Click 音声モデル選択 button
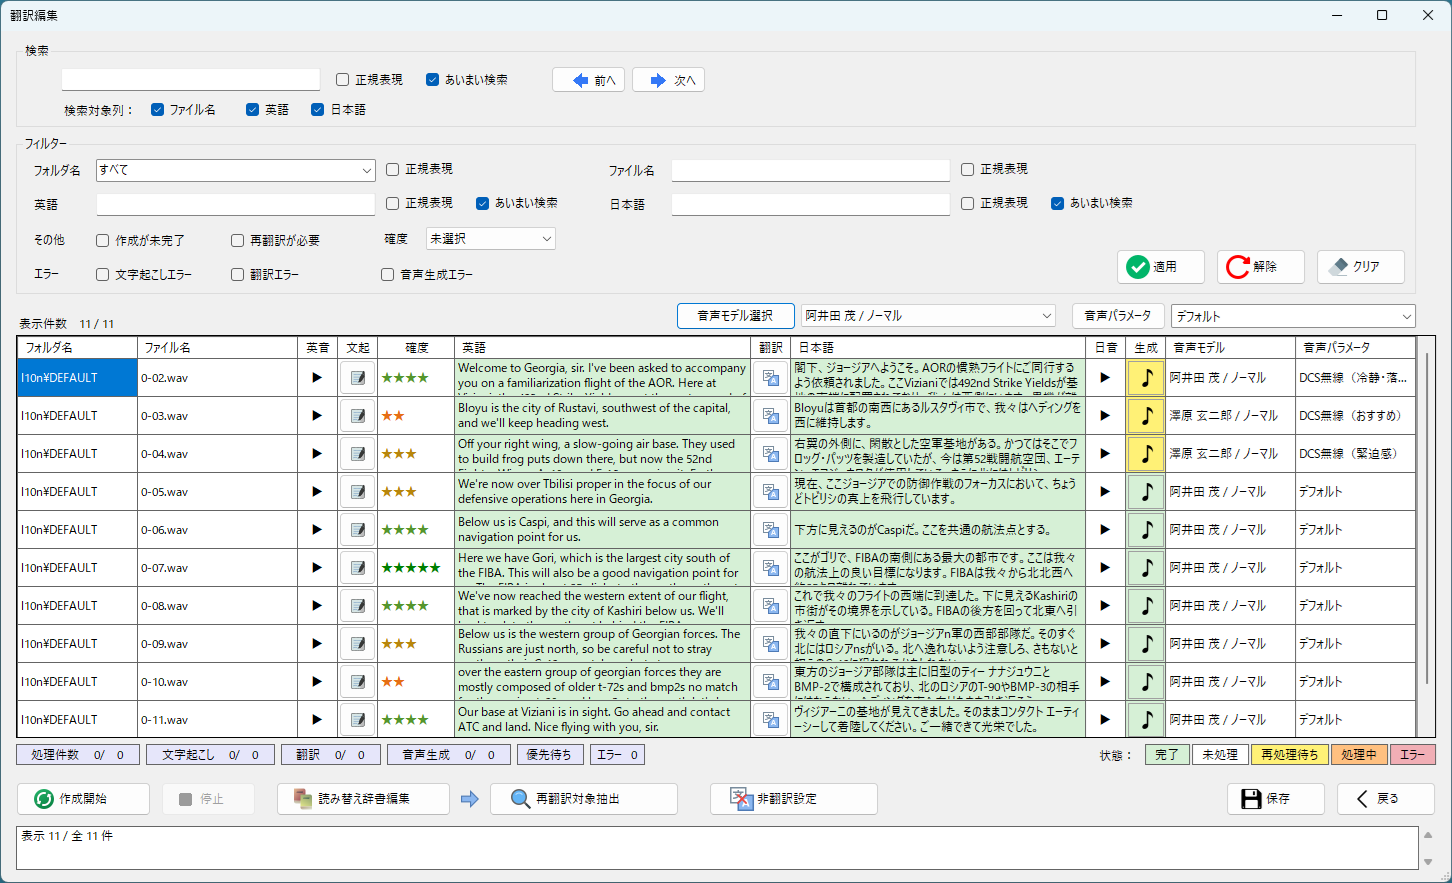 pyautogui.click(x=736, y=316)
